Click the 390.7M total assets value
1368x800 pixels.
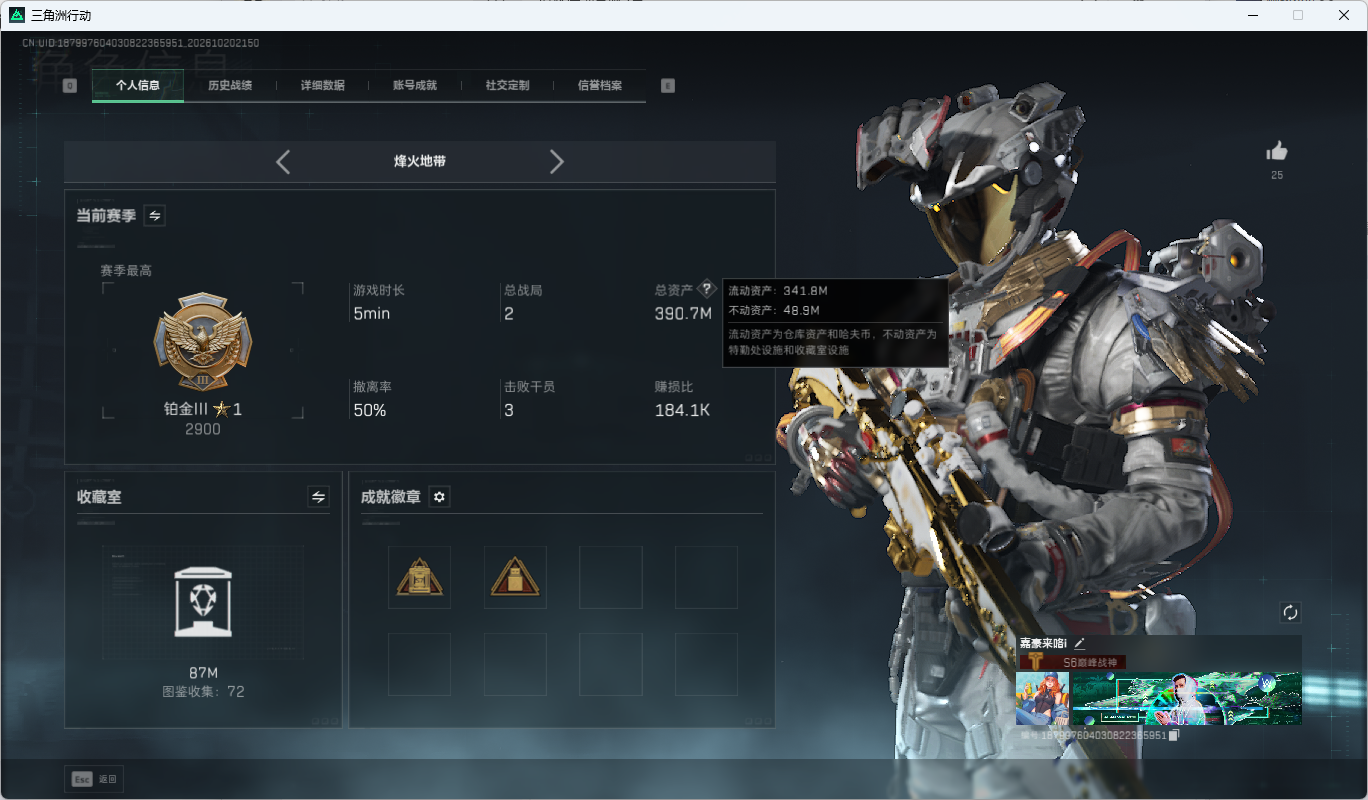tap(683, 314)
